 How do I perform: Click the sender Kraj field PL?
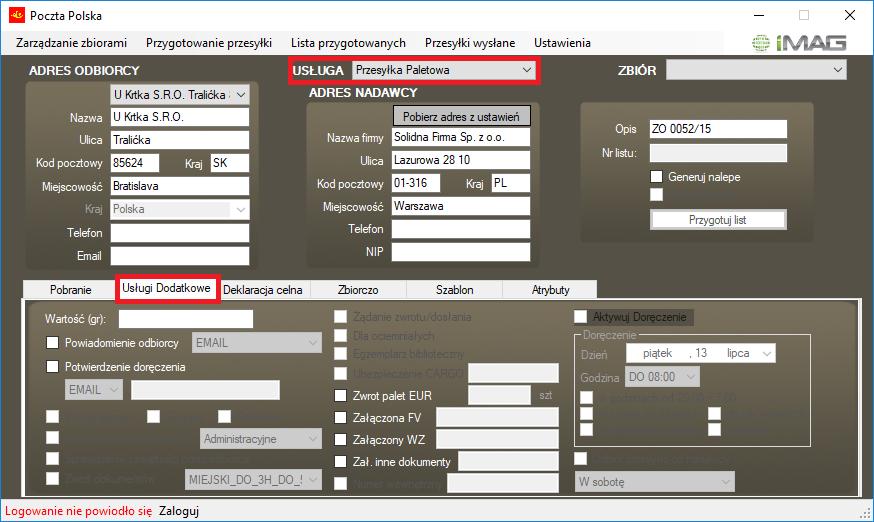point(511,183)
